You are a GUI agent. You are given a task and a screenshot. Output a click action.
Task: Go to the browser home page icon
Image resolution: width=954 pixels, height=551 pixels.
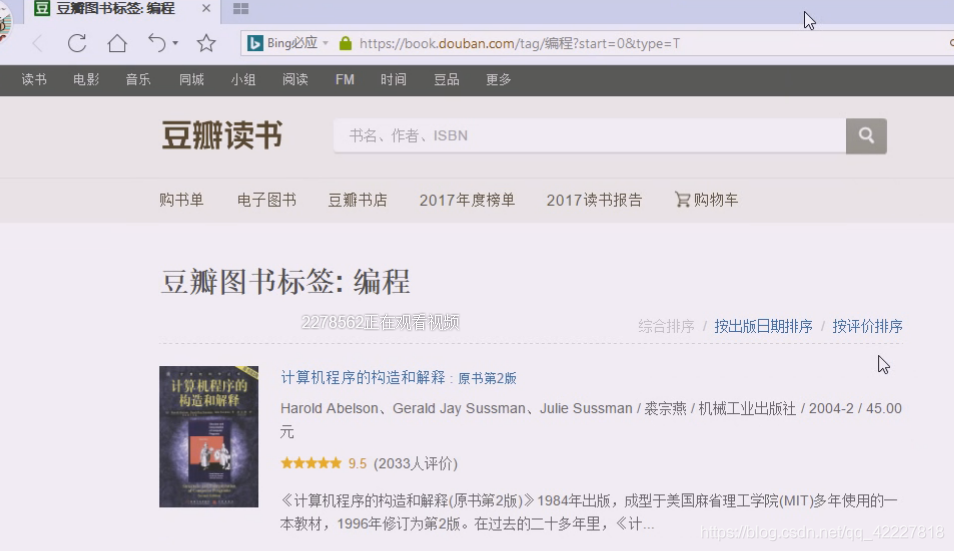click(x=117, y=43)
